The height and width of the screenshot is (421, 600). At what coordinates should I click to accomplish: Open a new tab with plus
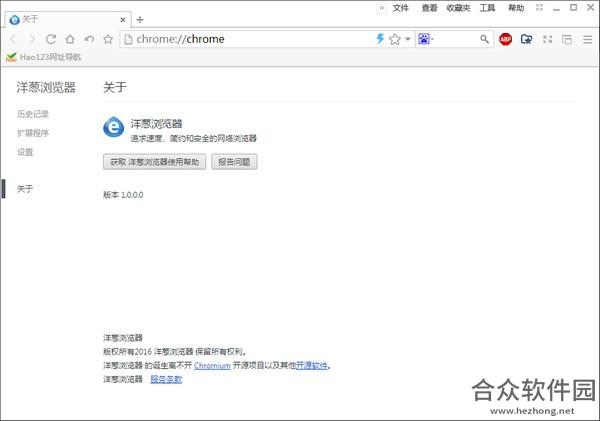[x=140, y=20]
